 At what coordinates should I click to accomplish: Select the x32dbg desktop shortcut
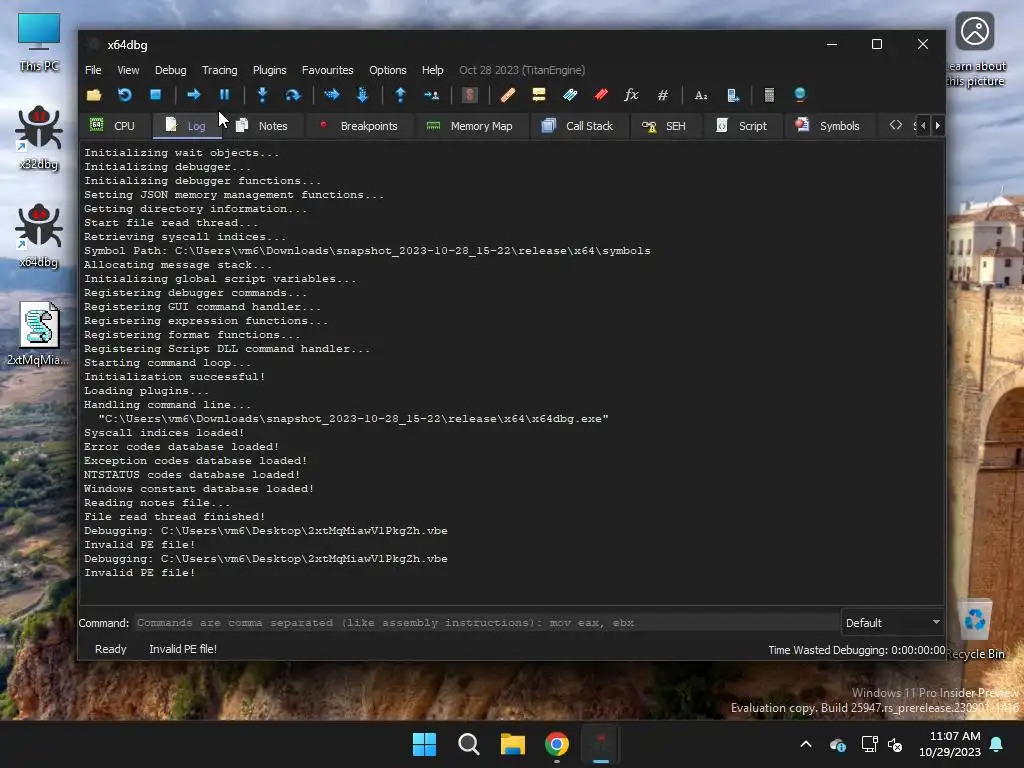click(x=39, y=138)
